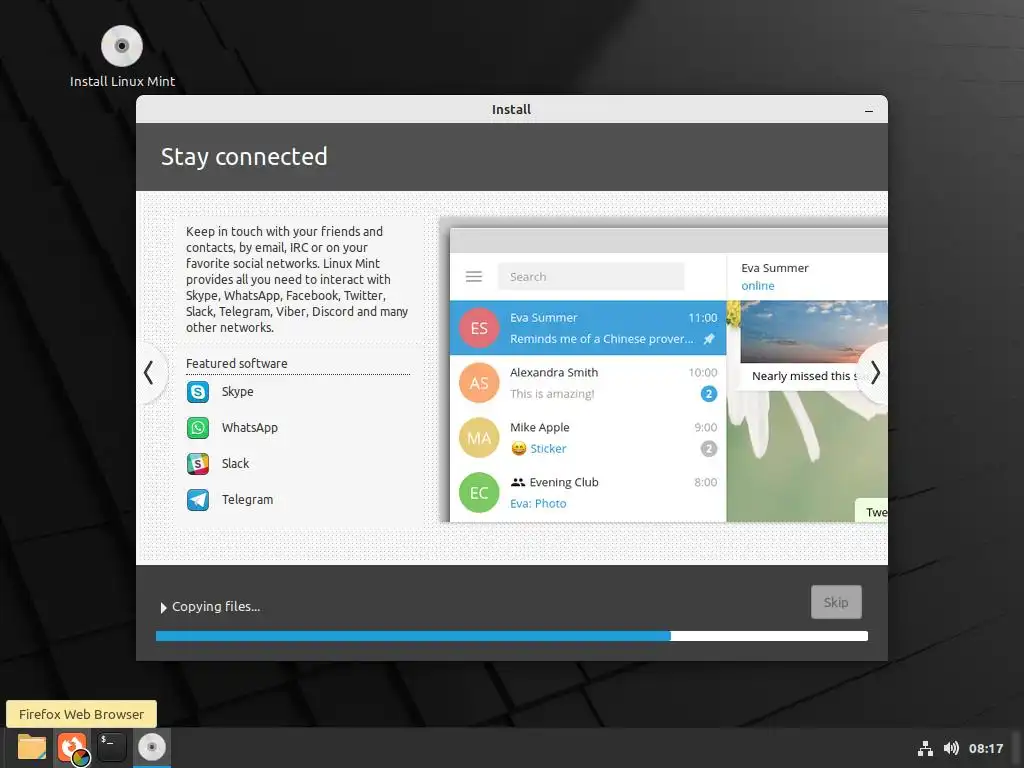Expand the Copying files details triangle
The width and height of the screenshot is (1024, 768).
tap(163, 607)
